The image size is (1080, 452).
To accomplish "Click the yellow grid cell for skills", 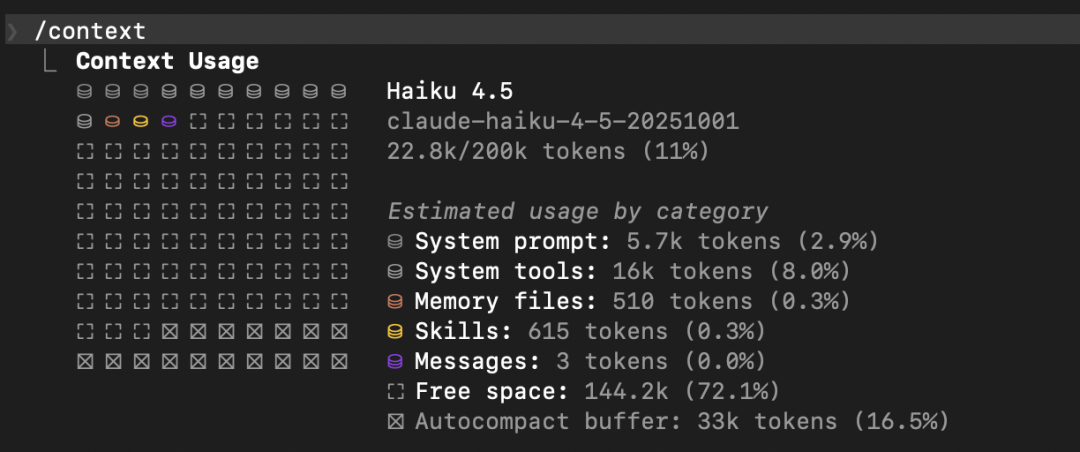I will point(141,122).
